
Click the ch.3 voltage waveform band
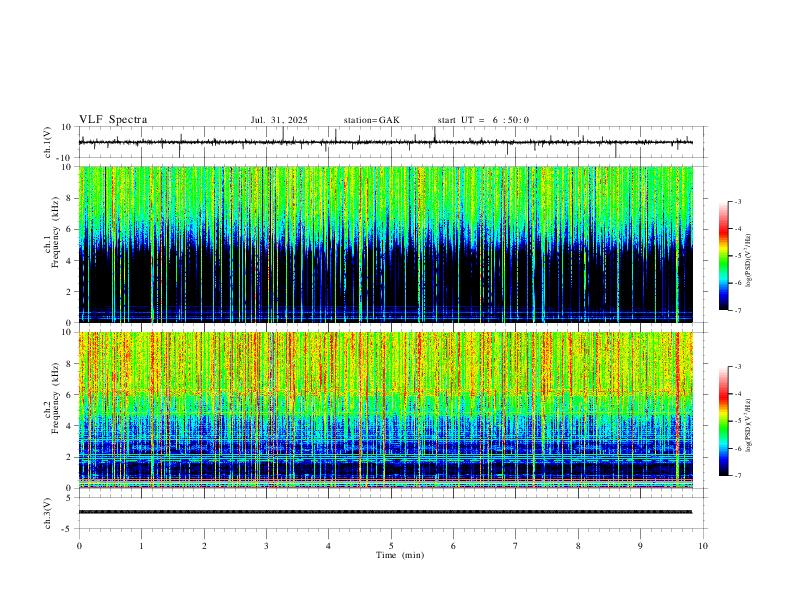386,512
